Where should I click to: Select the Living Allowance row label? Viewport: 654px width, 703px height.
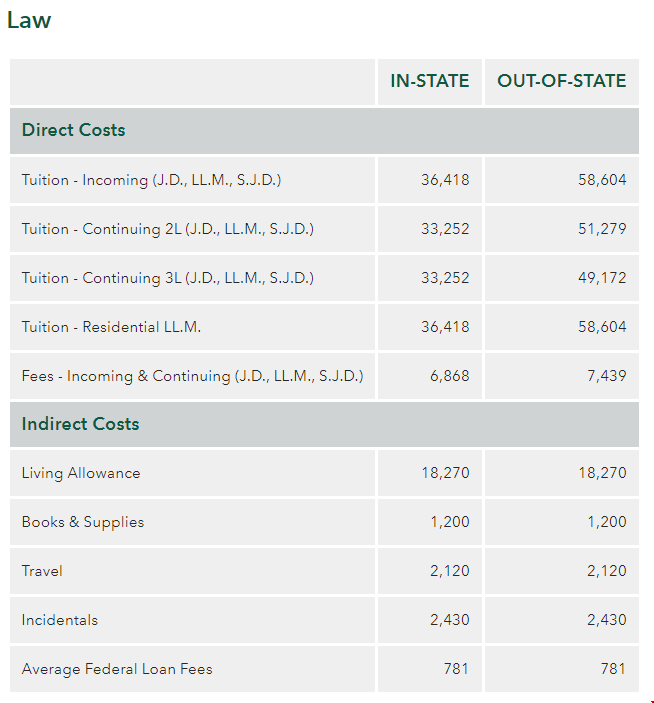81,473
